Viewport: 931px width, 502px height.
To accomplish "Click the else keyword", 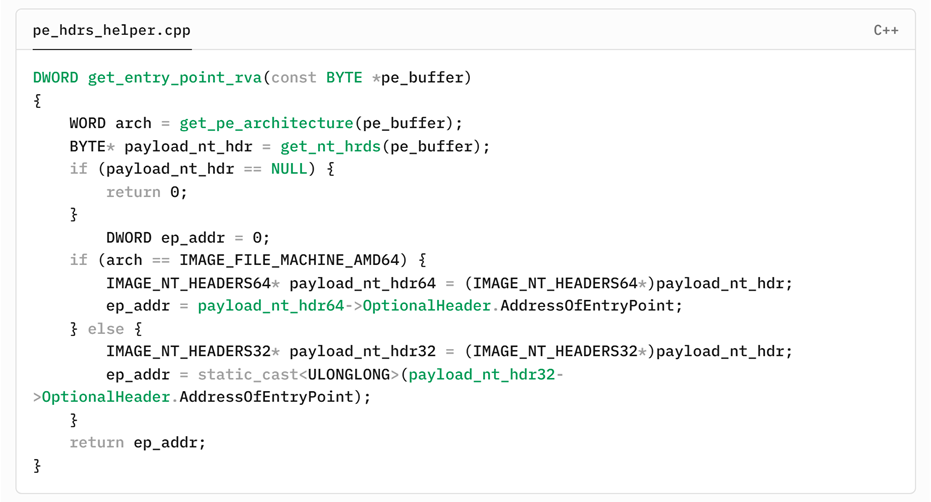I will (x=106, y=328).
